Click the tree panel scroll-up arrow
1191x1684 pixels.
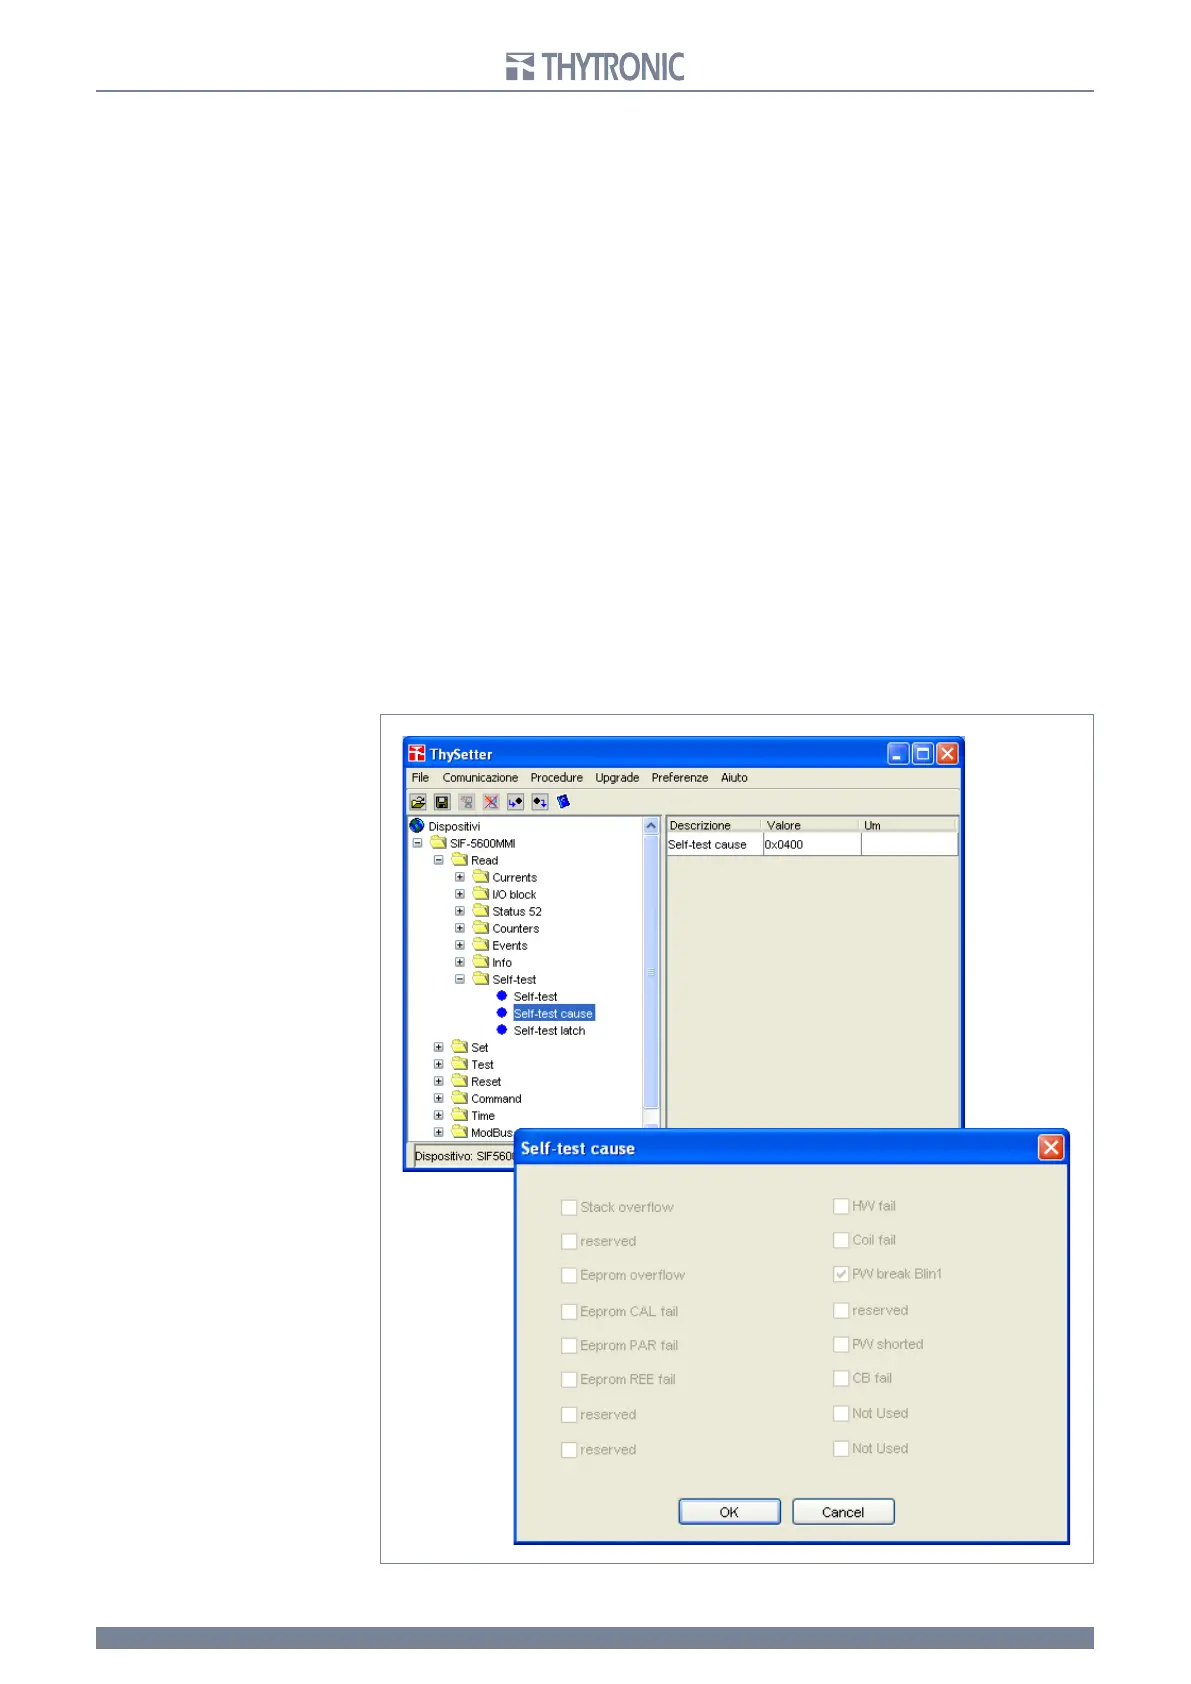pyautogui.click(x=651, y=826)
